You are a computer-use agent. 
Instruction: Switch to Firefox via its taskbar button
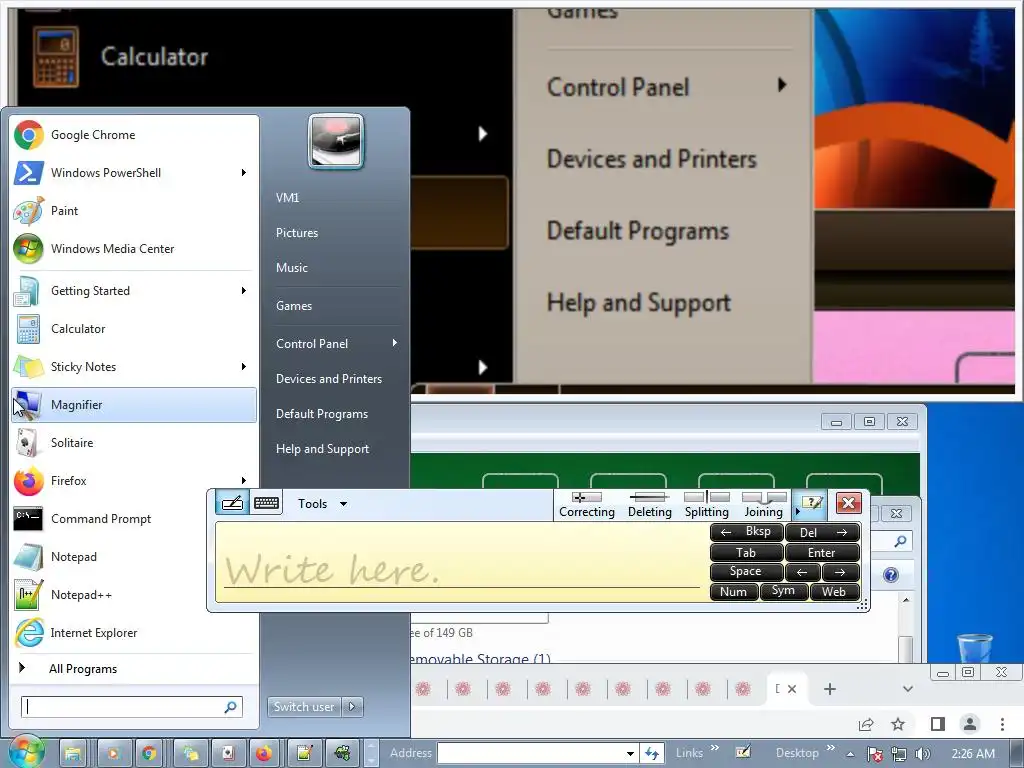pyautogui.click(x=264, y=754)
